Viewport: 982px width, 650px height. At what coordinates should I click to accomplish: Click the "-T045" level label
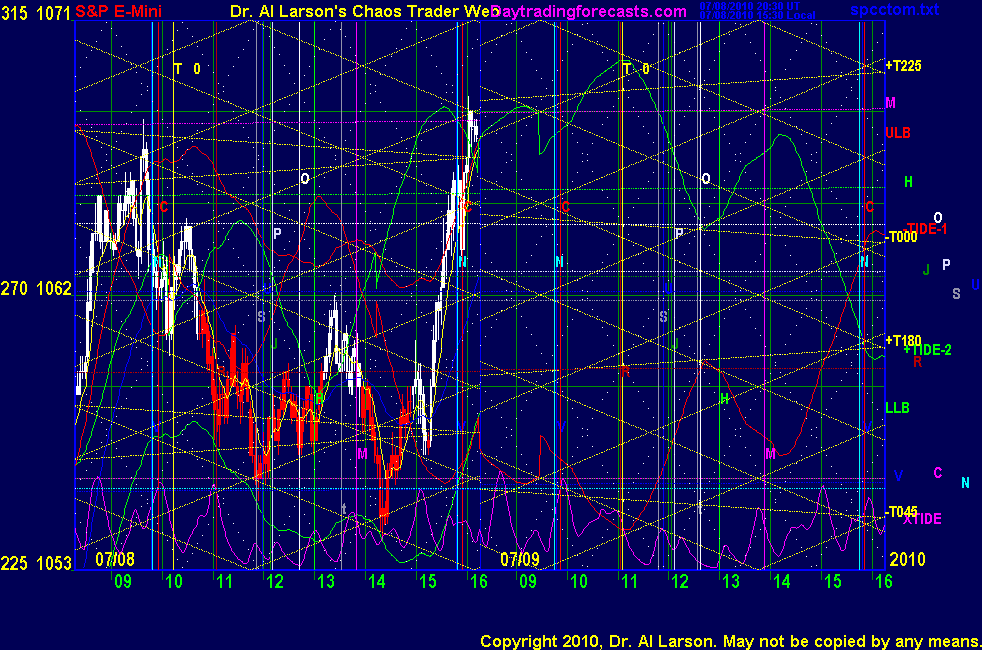pos(901,512)
